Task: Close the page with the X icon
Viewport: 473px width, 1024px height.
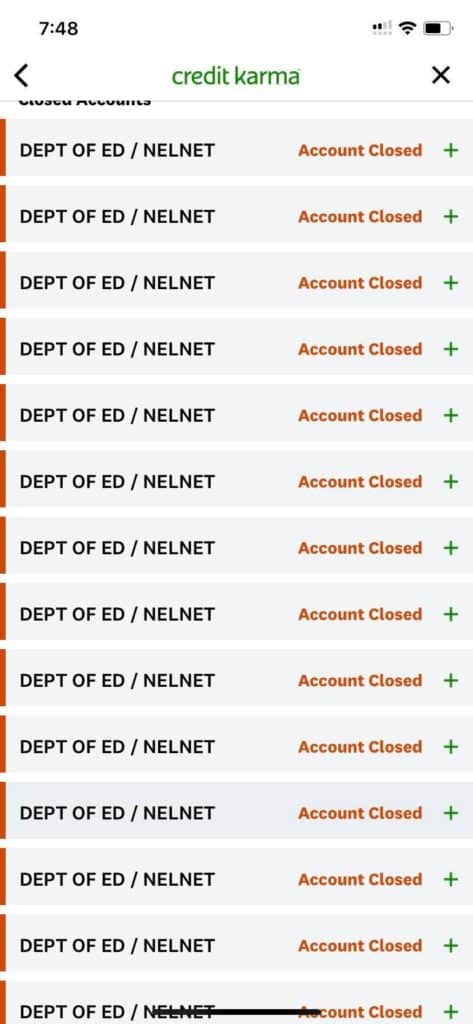Action: [x=441, y=76]
